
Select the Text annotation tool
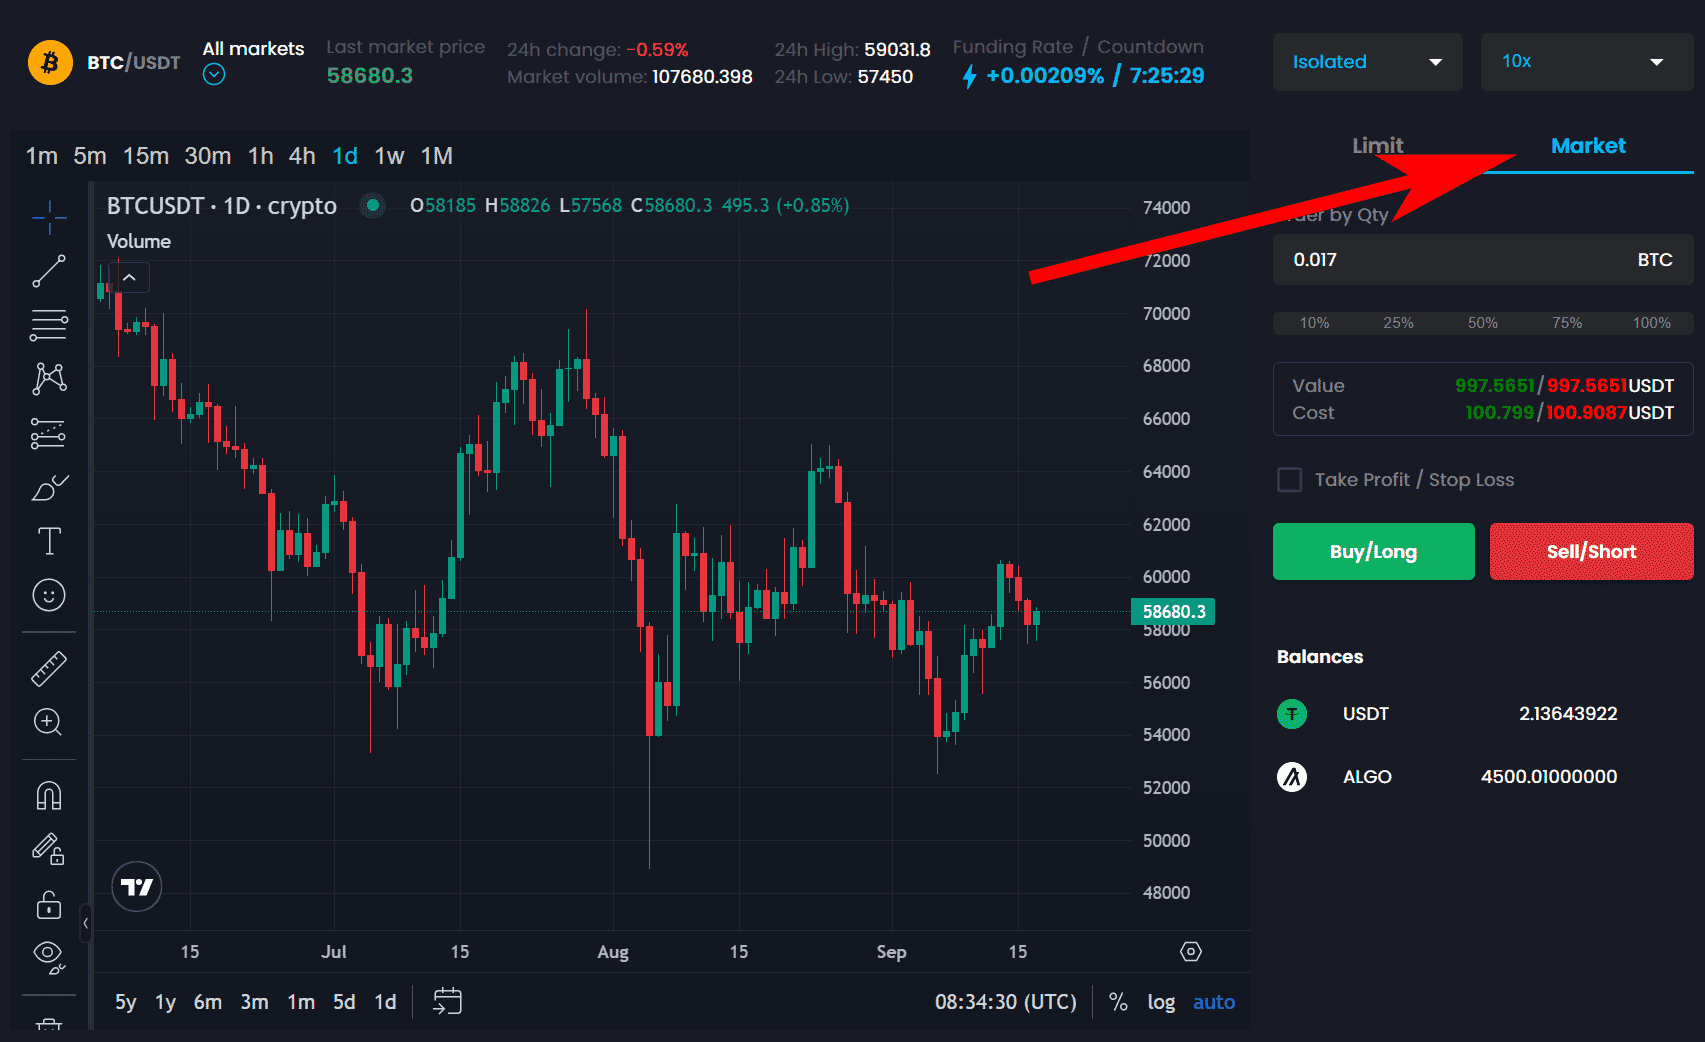(x=49, y=541)
